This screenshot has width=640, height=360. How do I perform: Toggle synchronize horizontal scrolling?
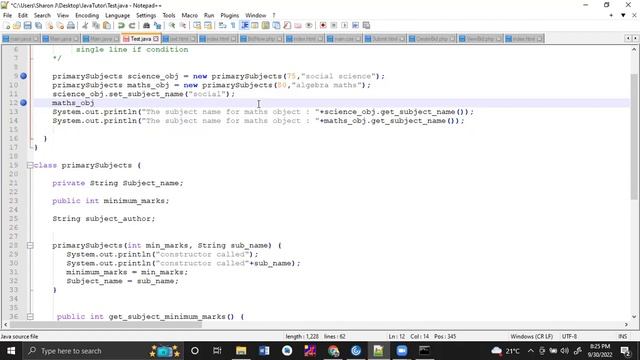pos(208,25)
